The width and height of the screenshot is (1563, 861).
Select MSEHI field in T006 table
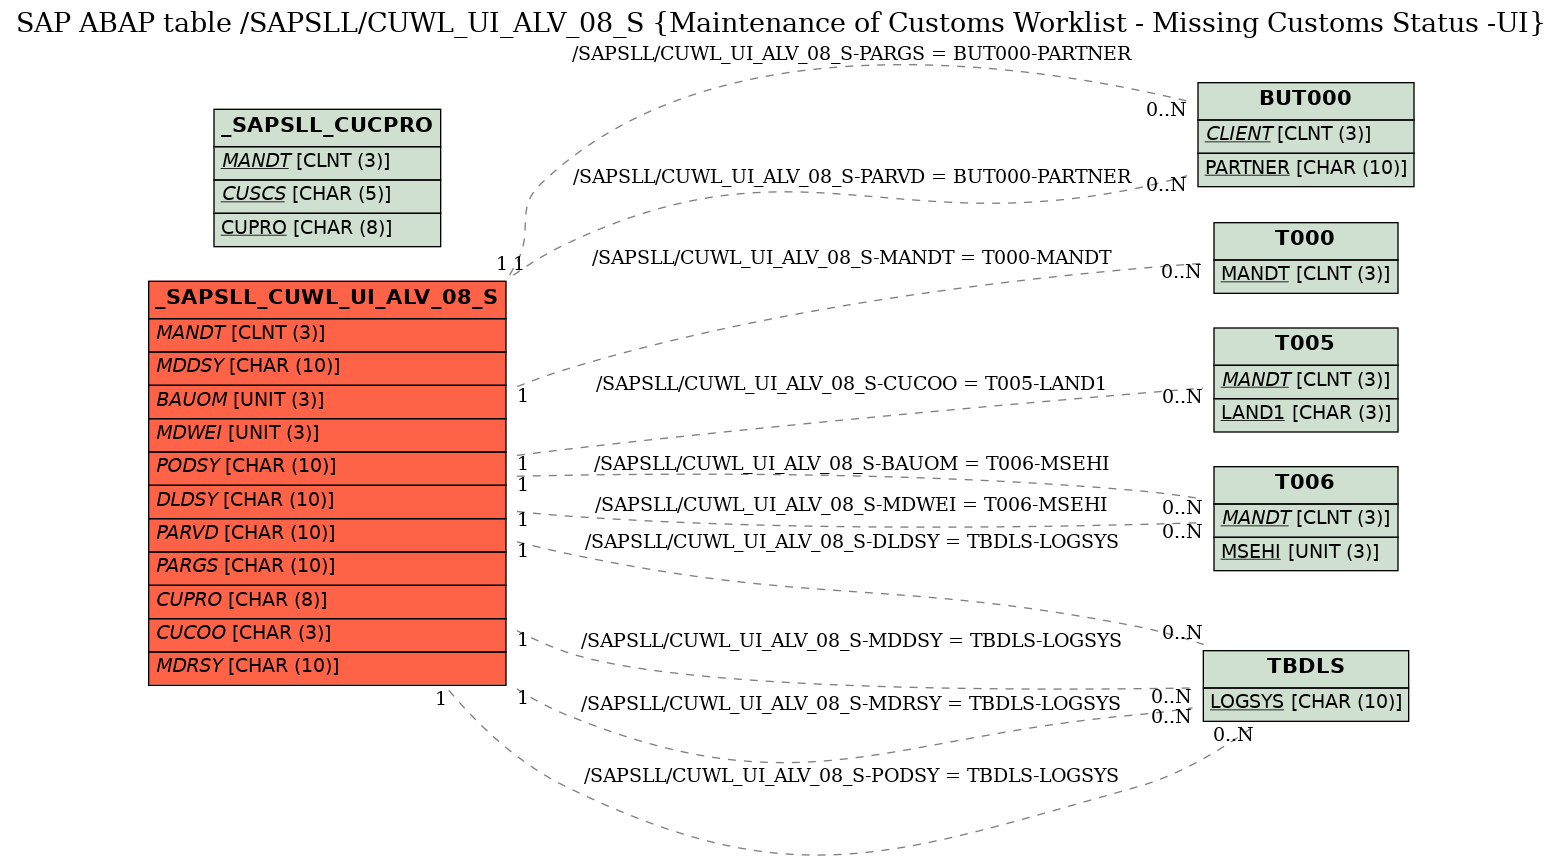coord(1305,553)
